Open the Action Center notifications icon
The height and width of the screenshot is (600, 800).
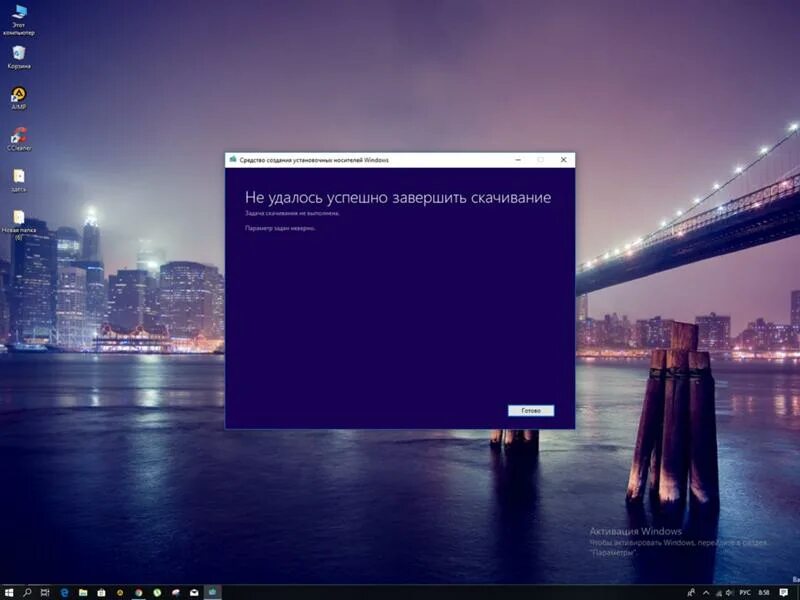pos(784,592)
